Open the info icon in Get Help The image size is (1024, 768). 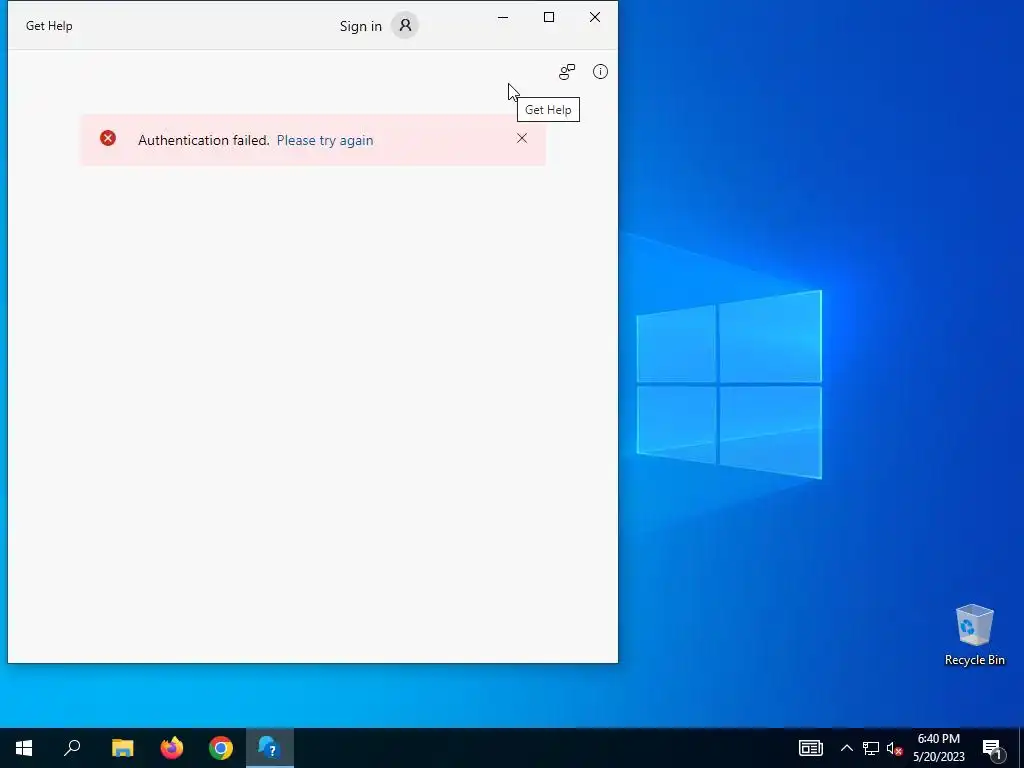(x=600, y=72)
